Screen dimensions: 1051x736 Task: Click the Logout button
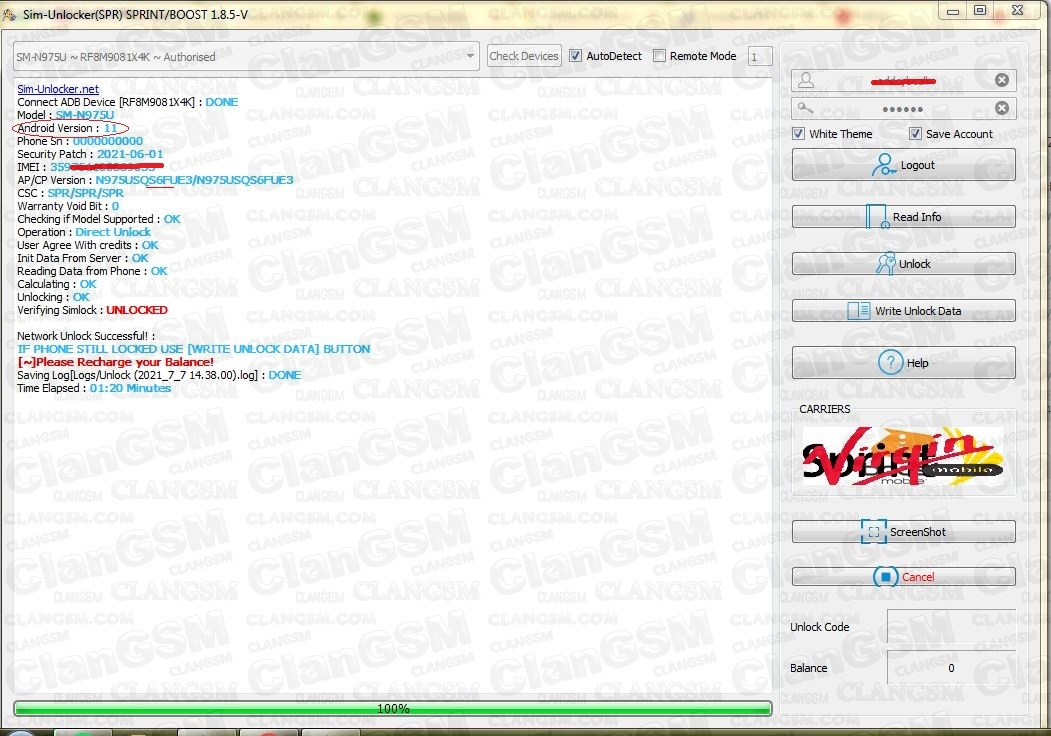pyautogui.click(x=904, y=165)
